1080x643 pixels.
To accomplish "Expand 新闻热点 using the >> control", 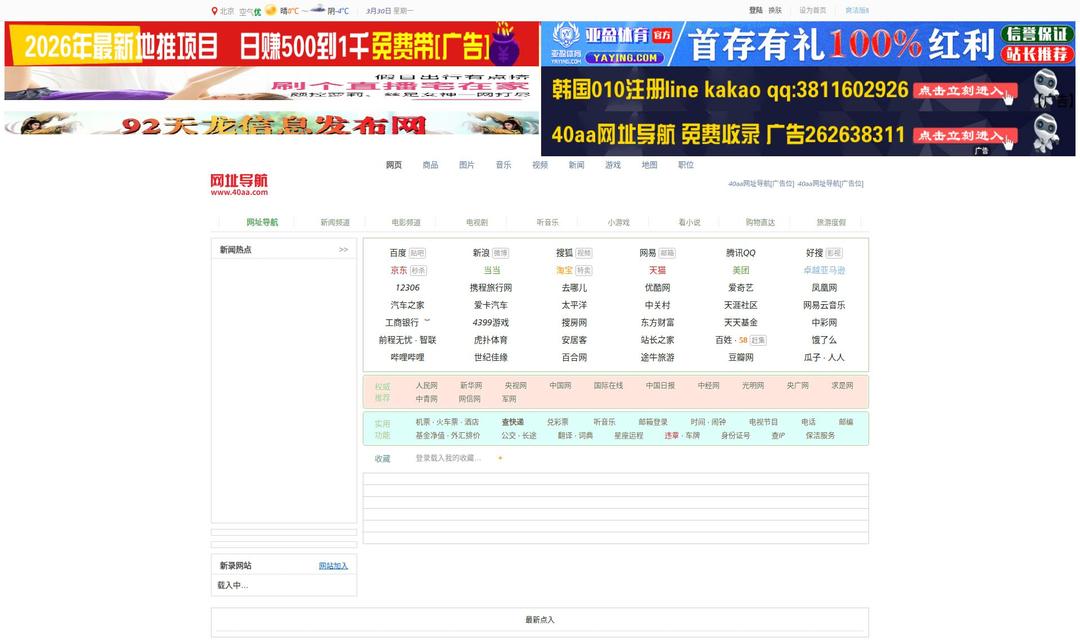I will point(343,249).
